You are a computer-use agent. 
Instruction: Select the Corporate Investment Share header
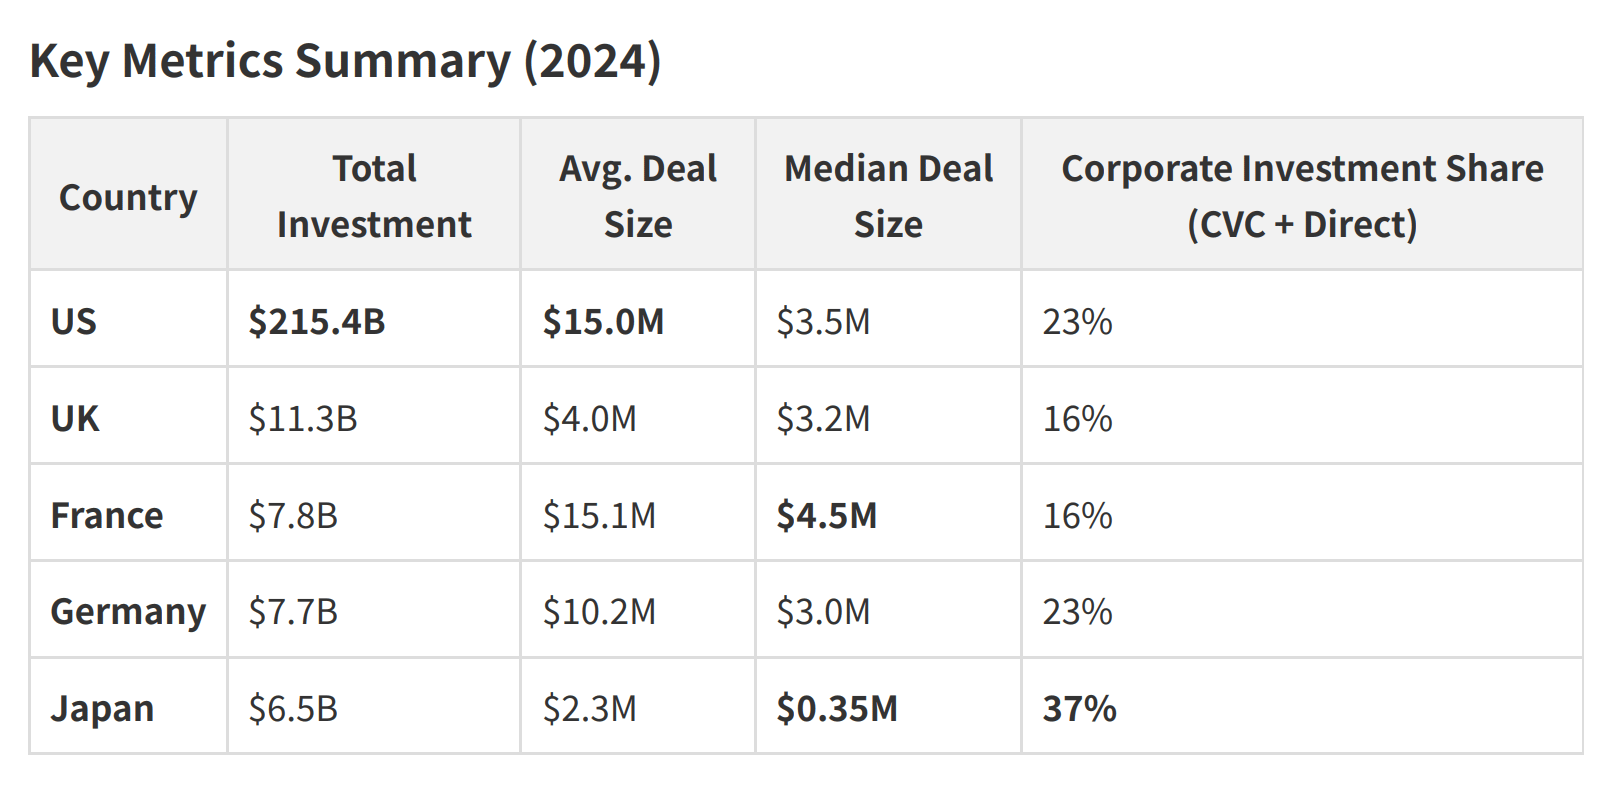point(1302,196)
